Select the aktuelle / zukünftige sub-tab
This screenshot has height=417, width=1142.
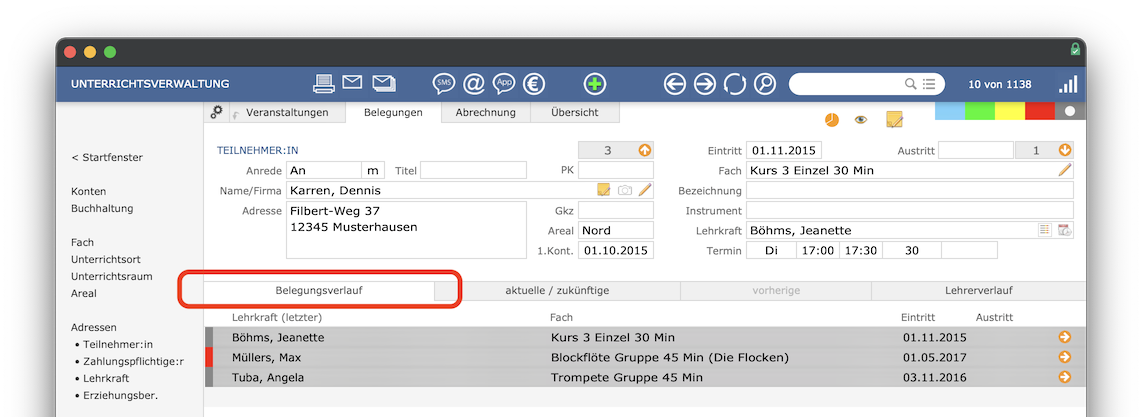pyautogui.click(x=557, y=290)
